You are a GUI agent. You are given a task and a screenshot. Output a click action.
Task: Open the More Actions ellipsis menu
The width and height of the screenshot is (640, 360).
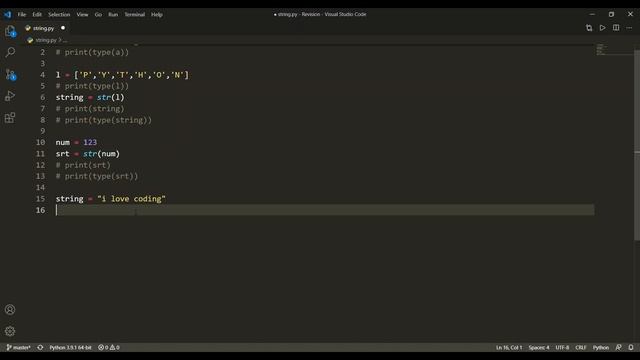coord(629,28)
